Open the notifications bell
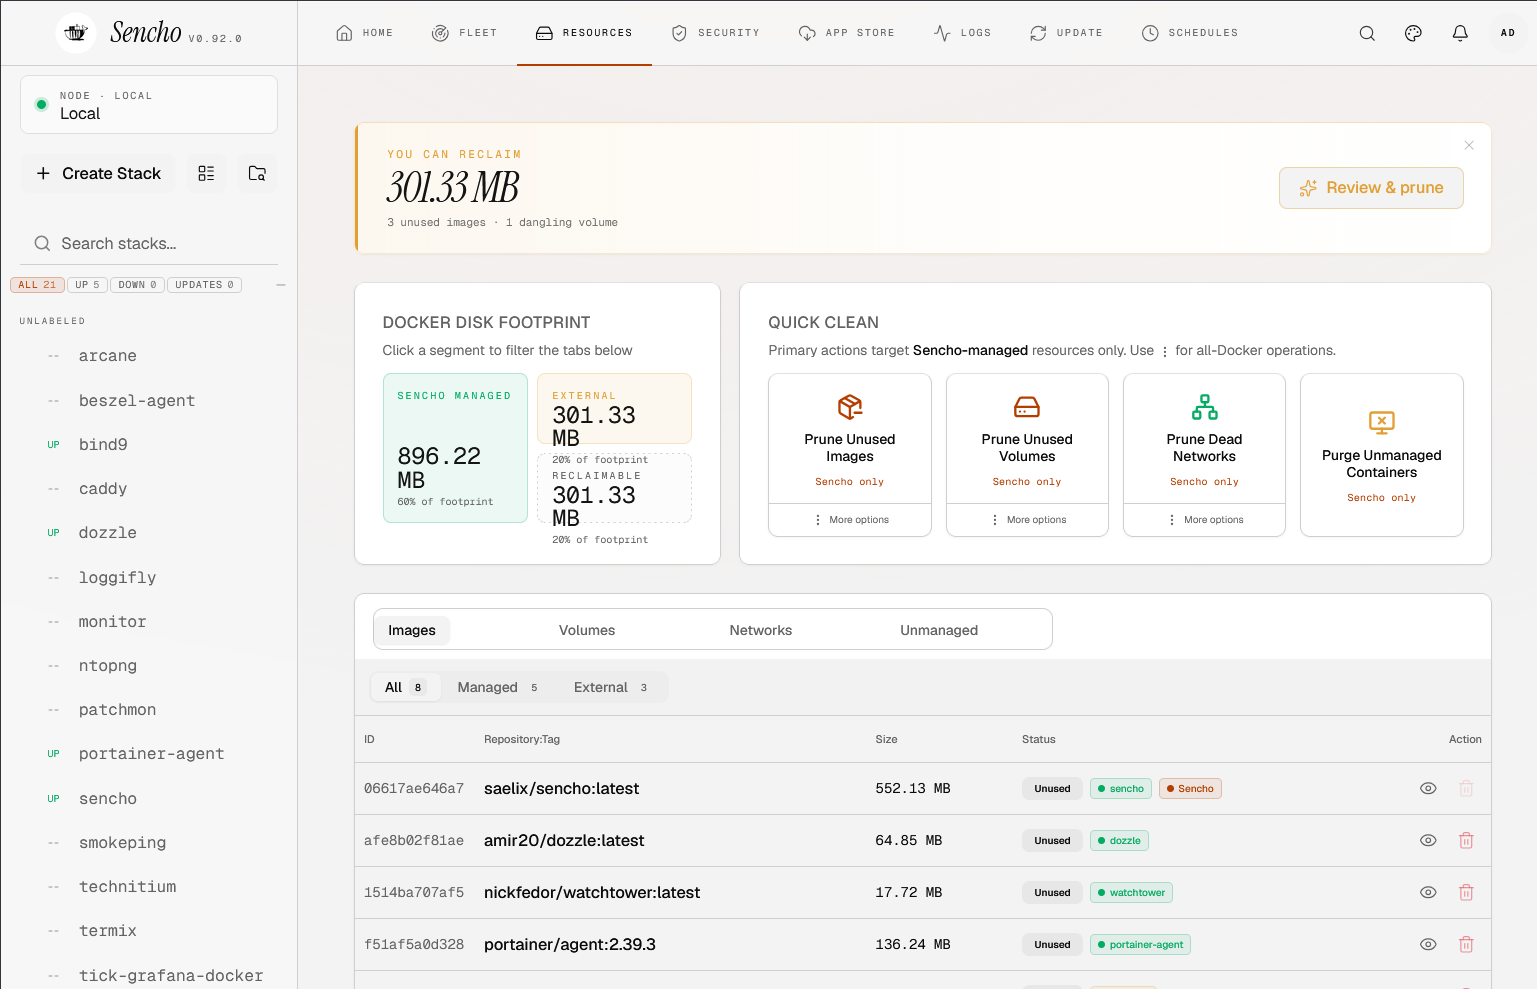1537x989 pixels. pos(1460,33)
